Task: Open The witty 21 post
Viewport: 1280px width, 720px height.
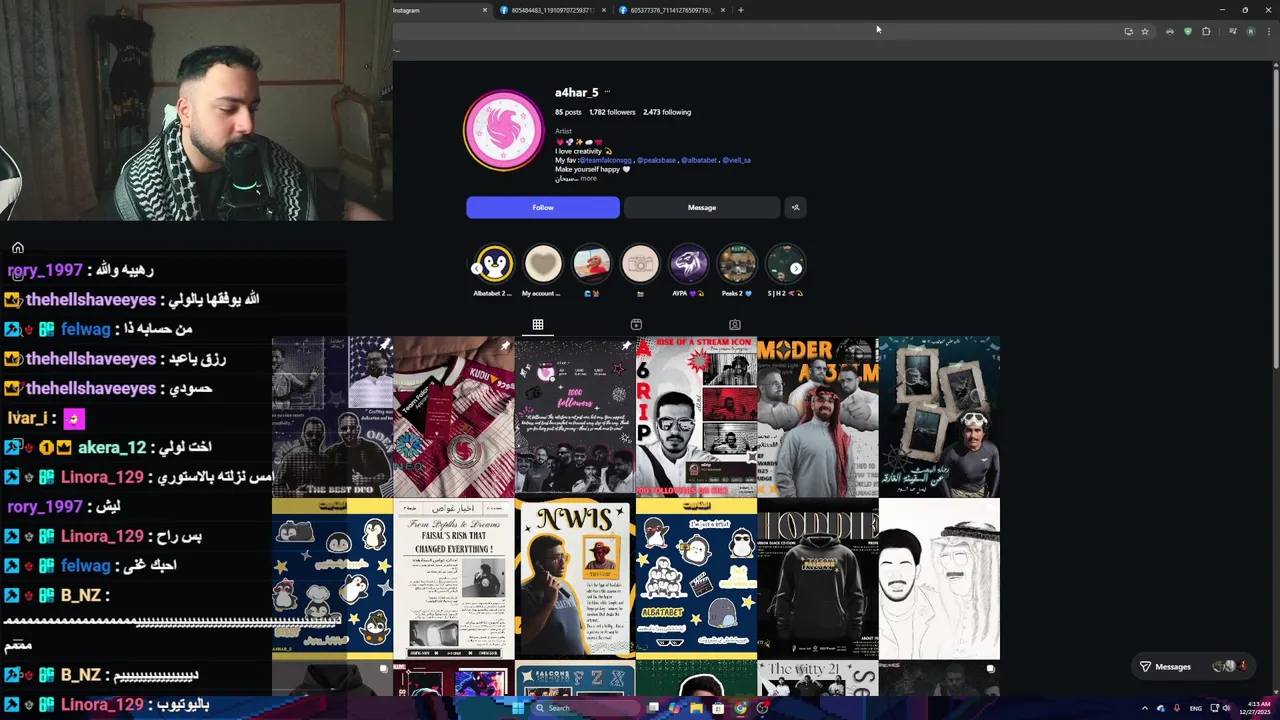Action: coord(817,678)
